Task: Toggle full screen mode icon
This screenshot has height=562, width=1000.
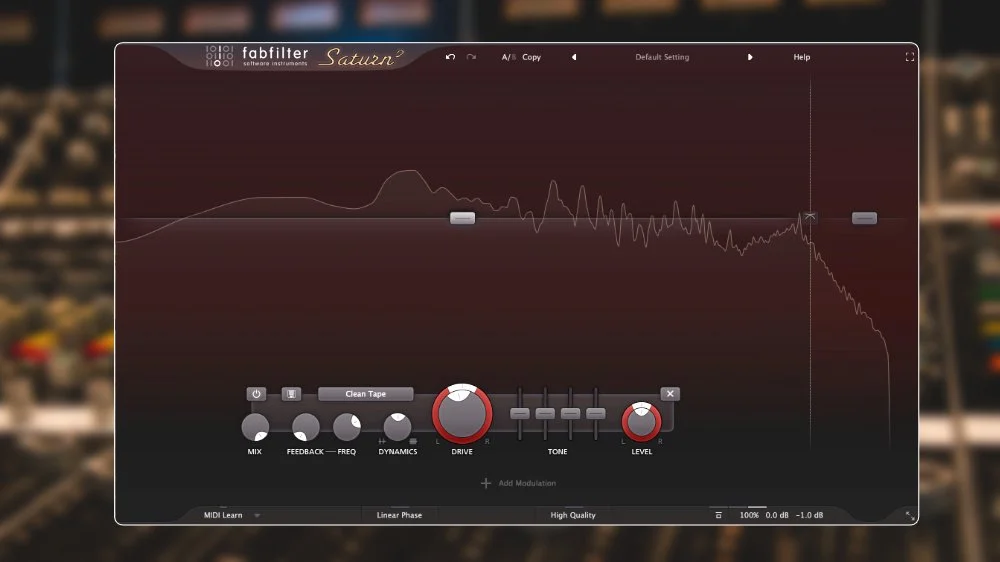Action: tap(910, 57)
